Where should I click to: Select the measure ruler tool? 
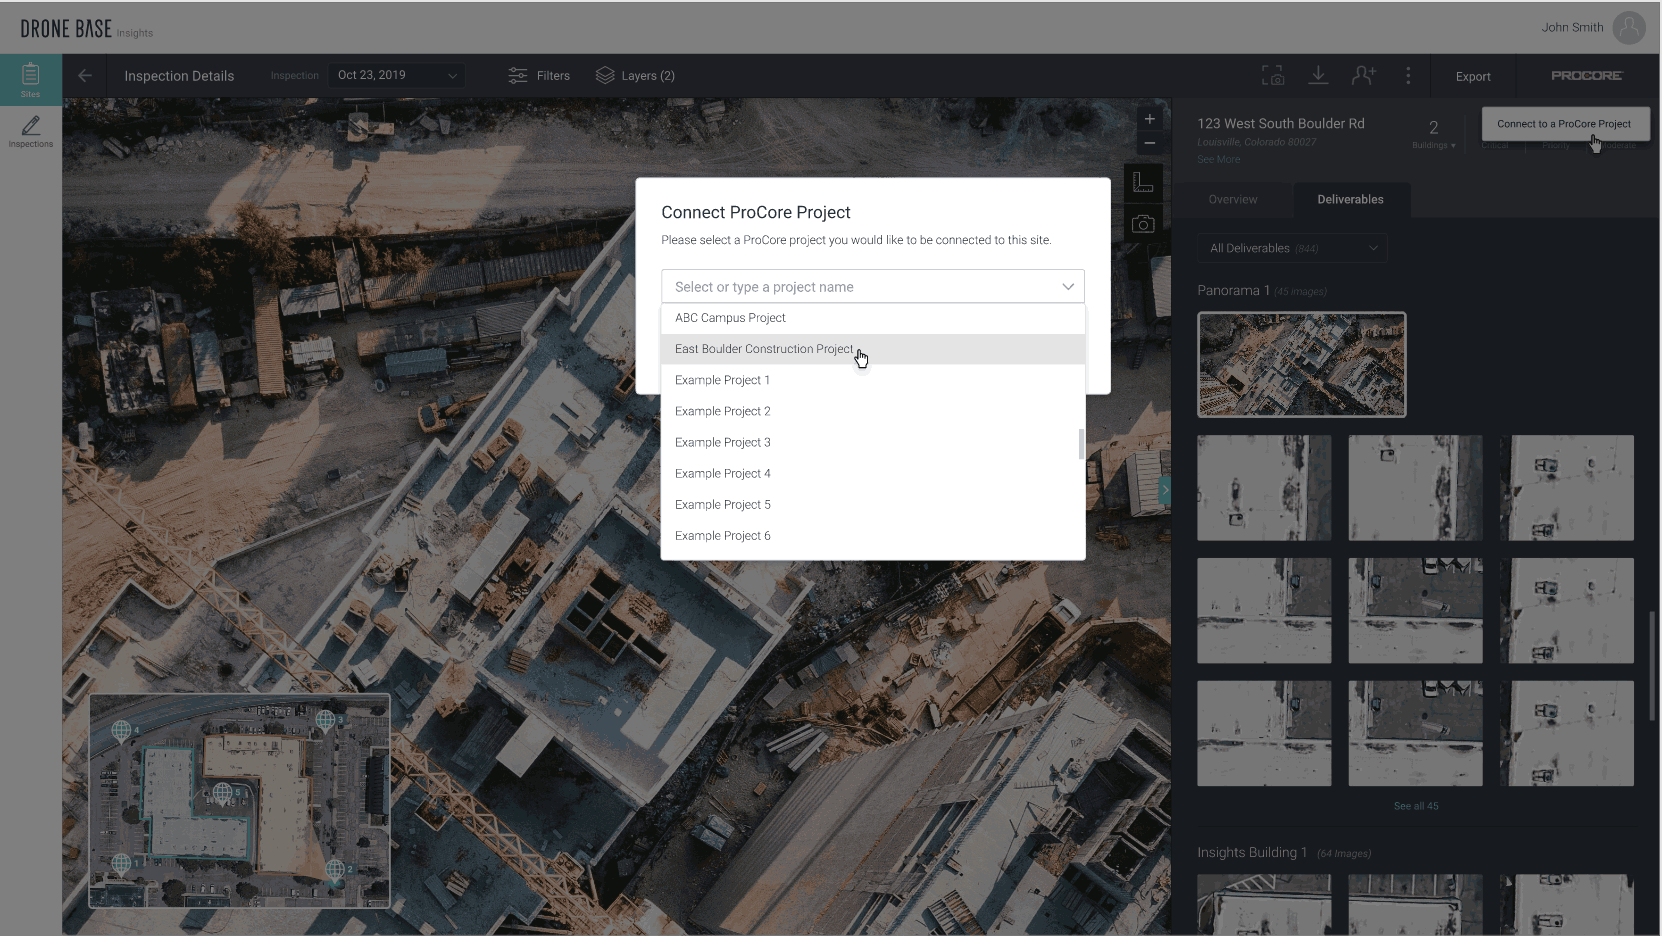tap(1143, 182)
